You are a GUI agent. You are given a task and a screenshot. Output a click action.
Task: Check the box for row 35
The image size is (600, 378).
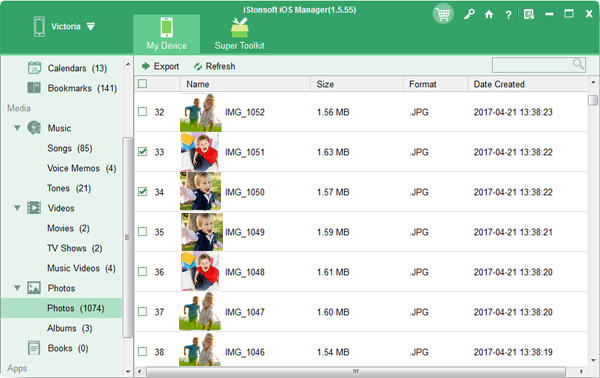pos(142,231)
